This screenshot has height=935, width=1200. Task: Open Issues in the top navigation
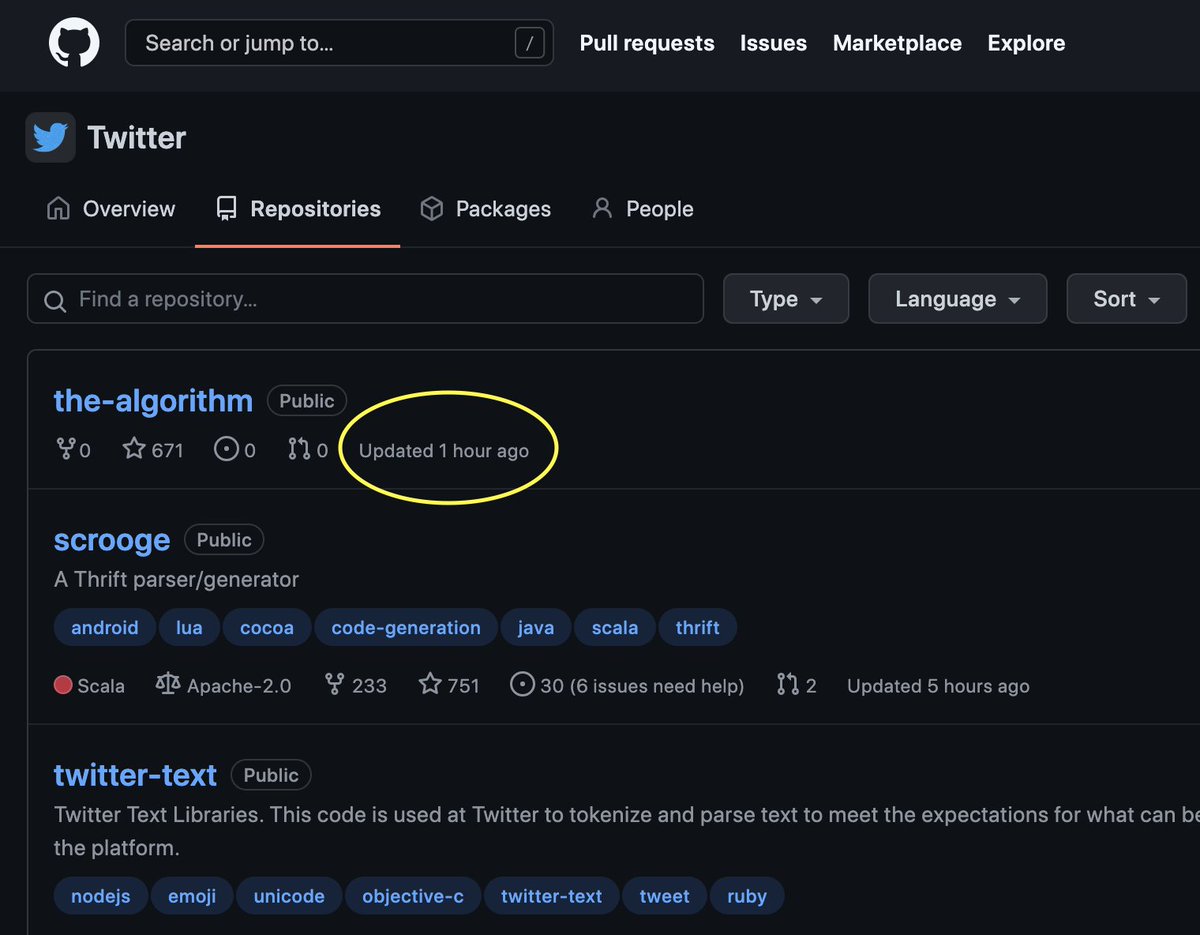(773, 43)
